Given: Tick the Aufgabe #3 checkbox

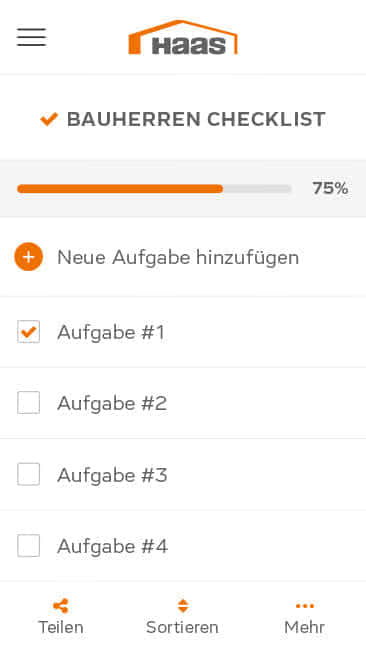Looking at the screenshot, I should (29, 474).
